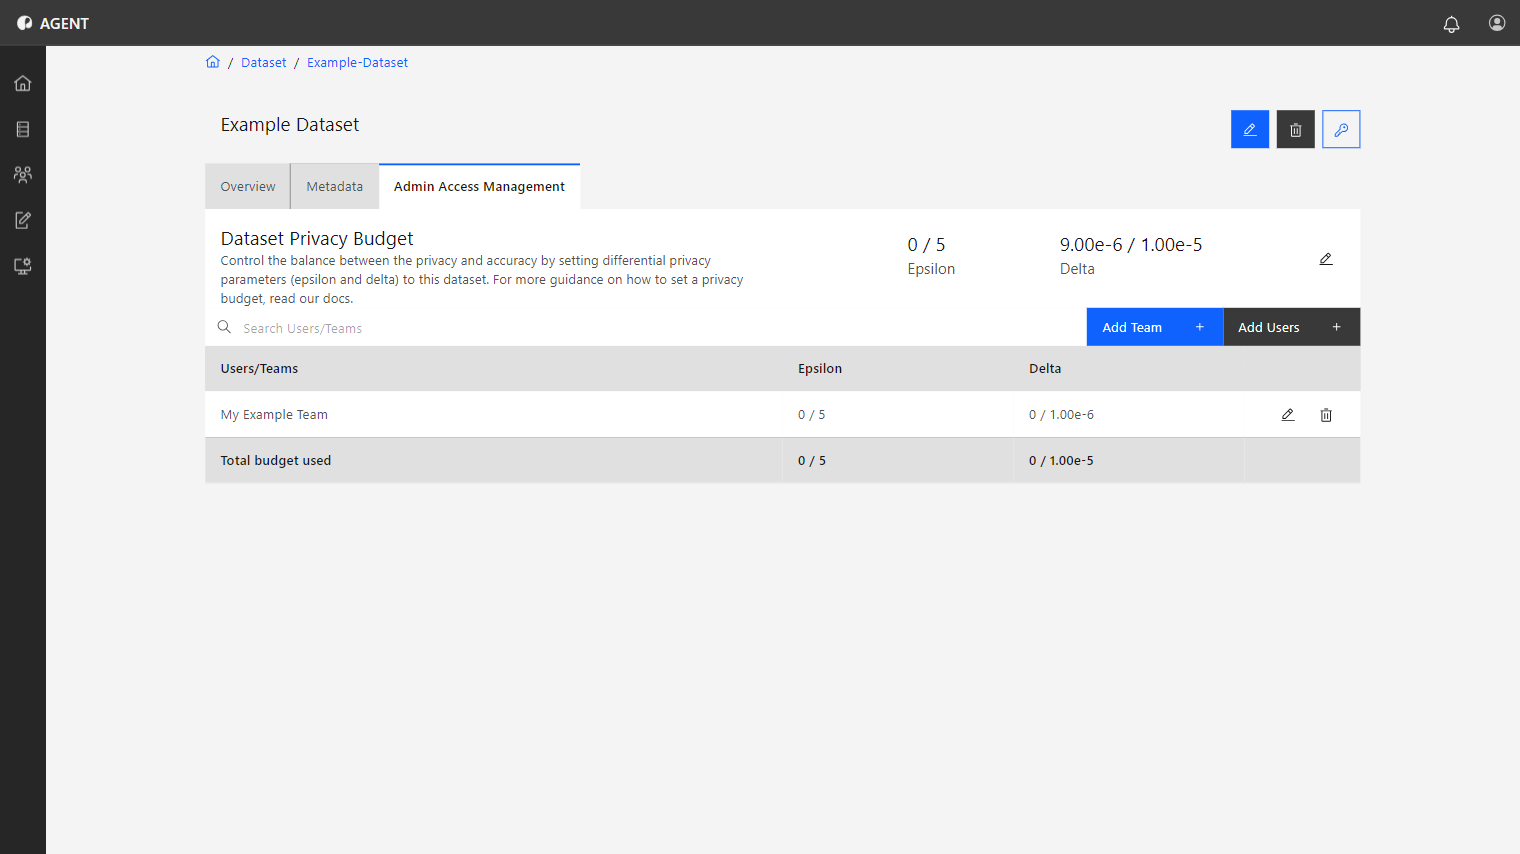Click the Users/Teams column header
Screen dimensions: 1520x854
[x=260, y=369]
